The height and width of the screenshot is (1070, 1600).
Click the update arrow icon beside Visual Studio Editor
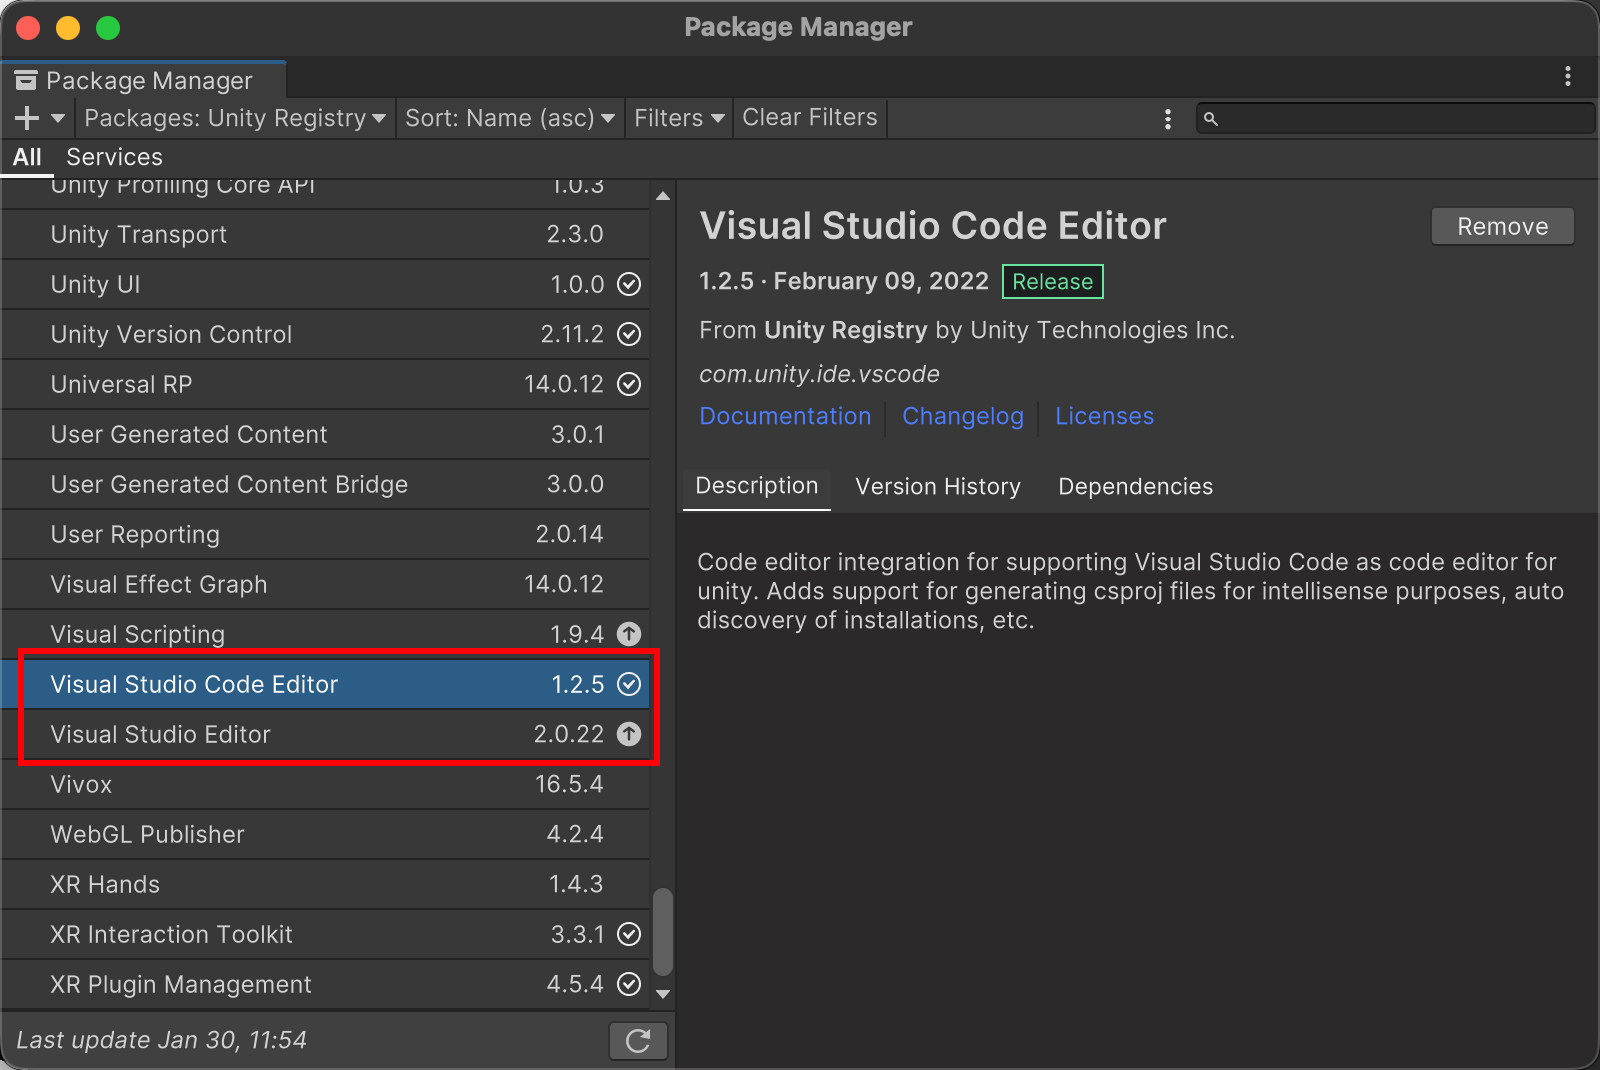pos(629,734)
